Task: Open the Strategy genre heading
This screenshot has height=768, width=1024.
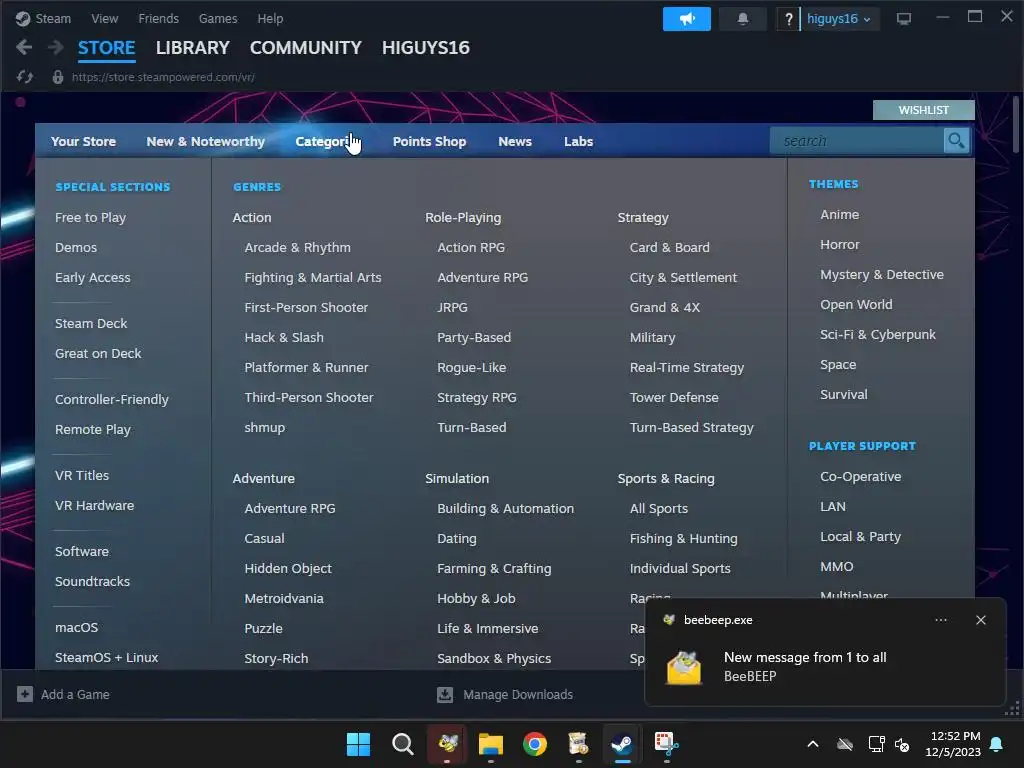Action: coord(643,217)
